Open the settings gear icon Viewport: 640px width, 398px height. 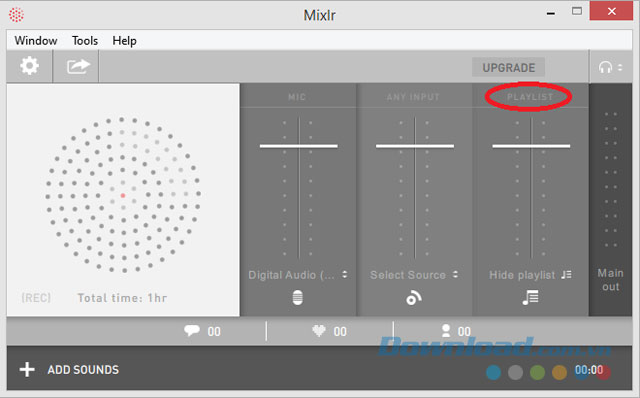click(29, 66)
